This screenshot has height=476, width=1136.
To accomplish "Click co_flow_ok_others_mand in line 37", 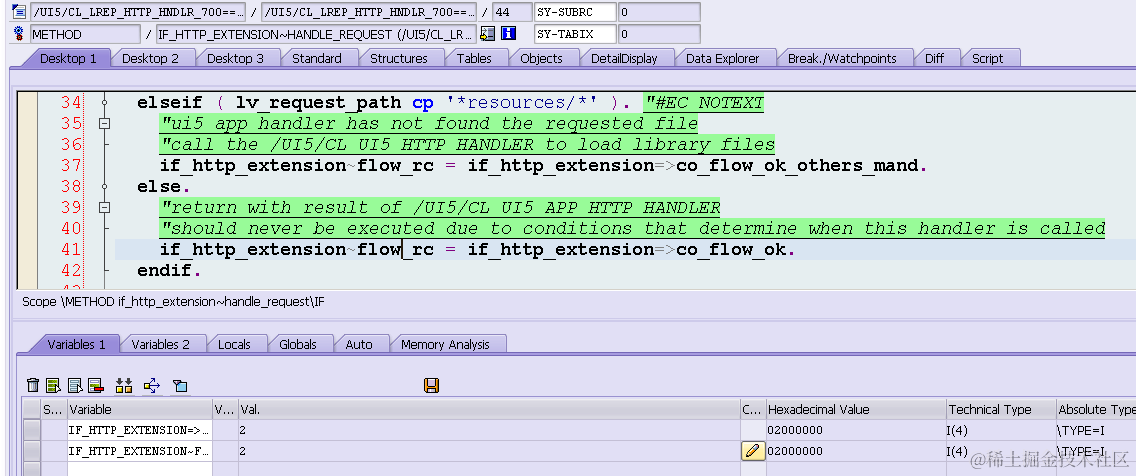I will pos(797,166).
